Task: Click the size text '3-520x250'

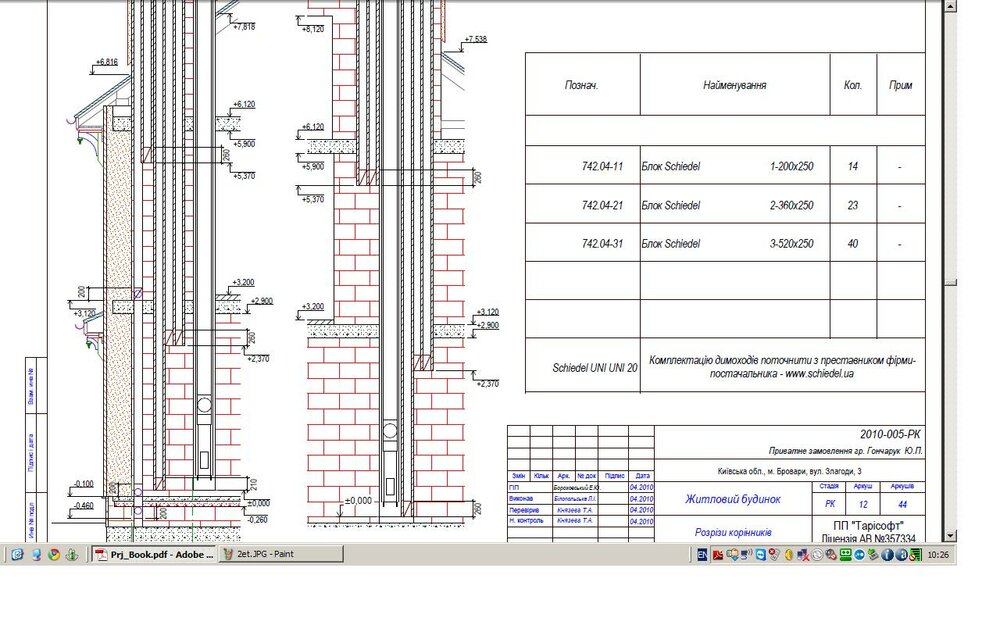Action: pos(791,244)
